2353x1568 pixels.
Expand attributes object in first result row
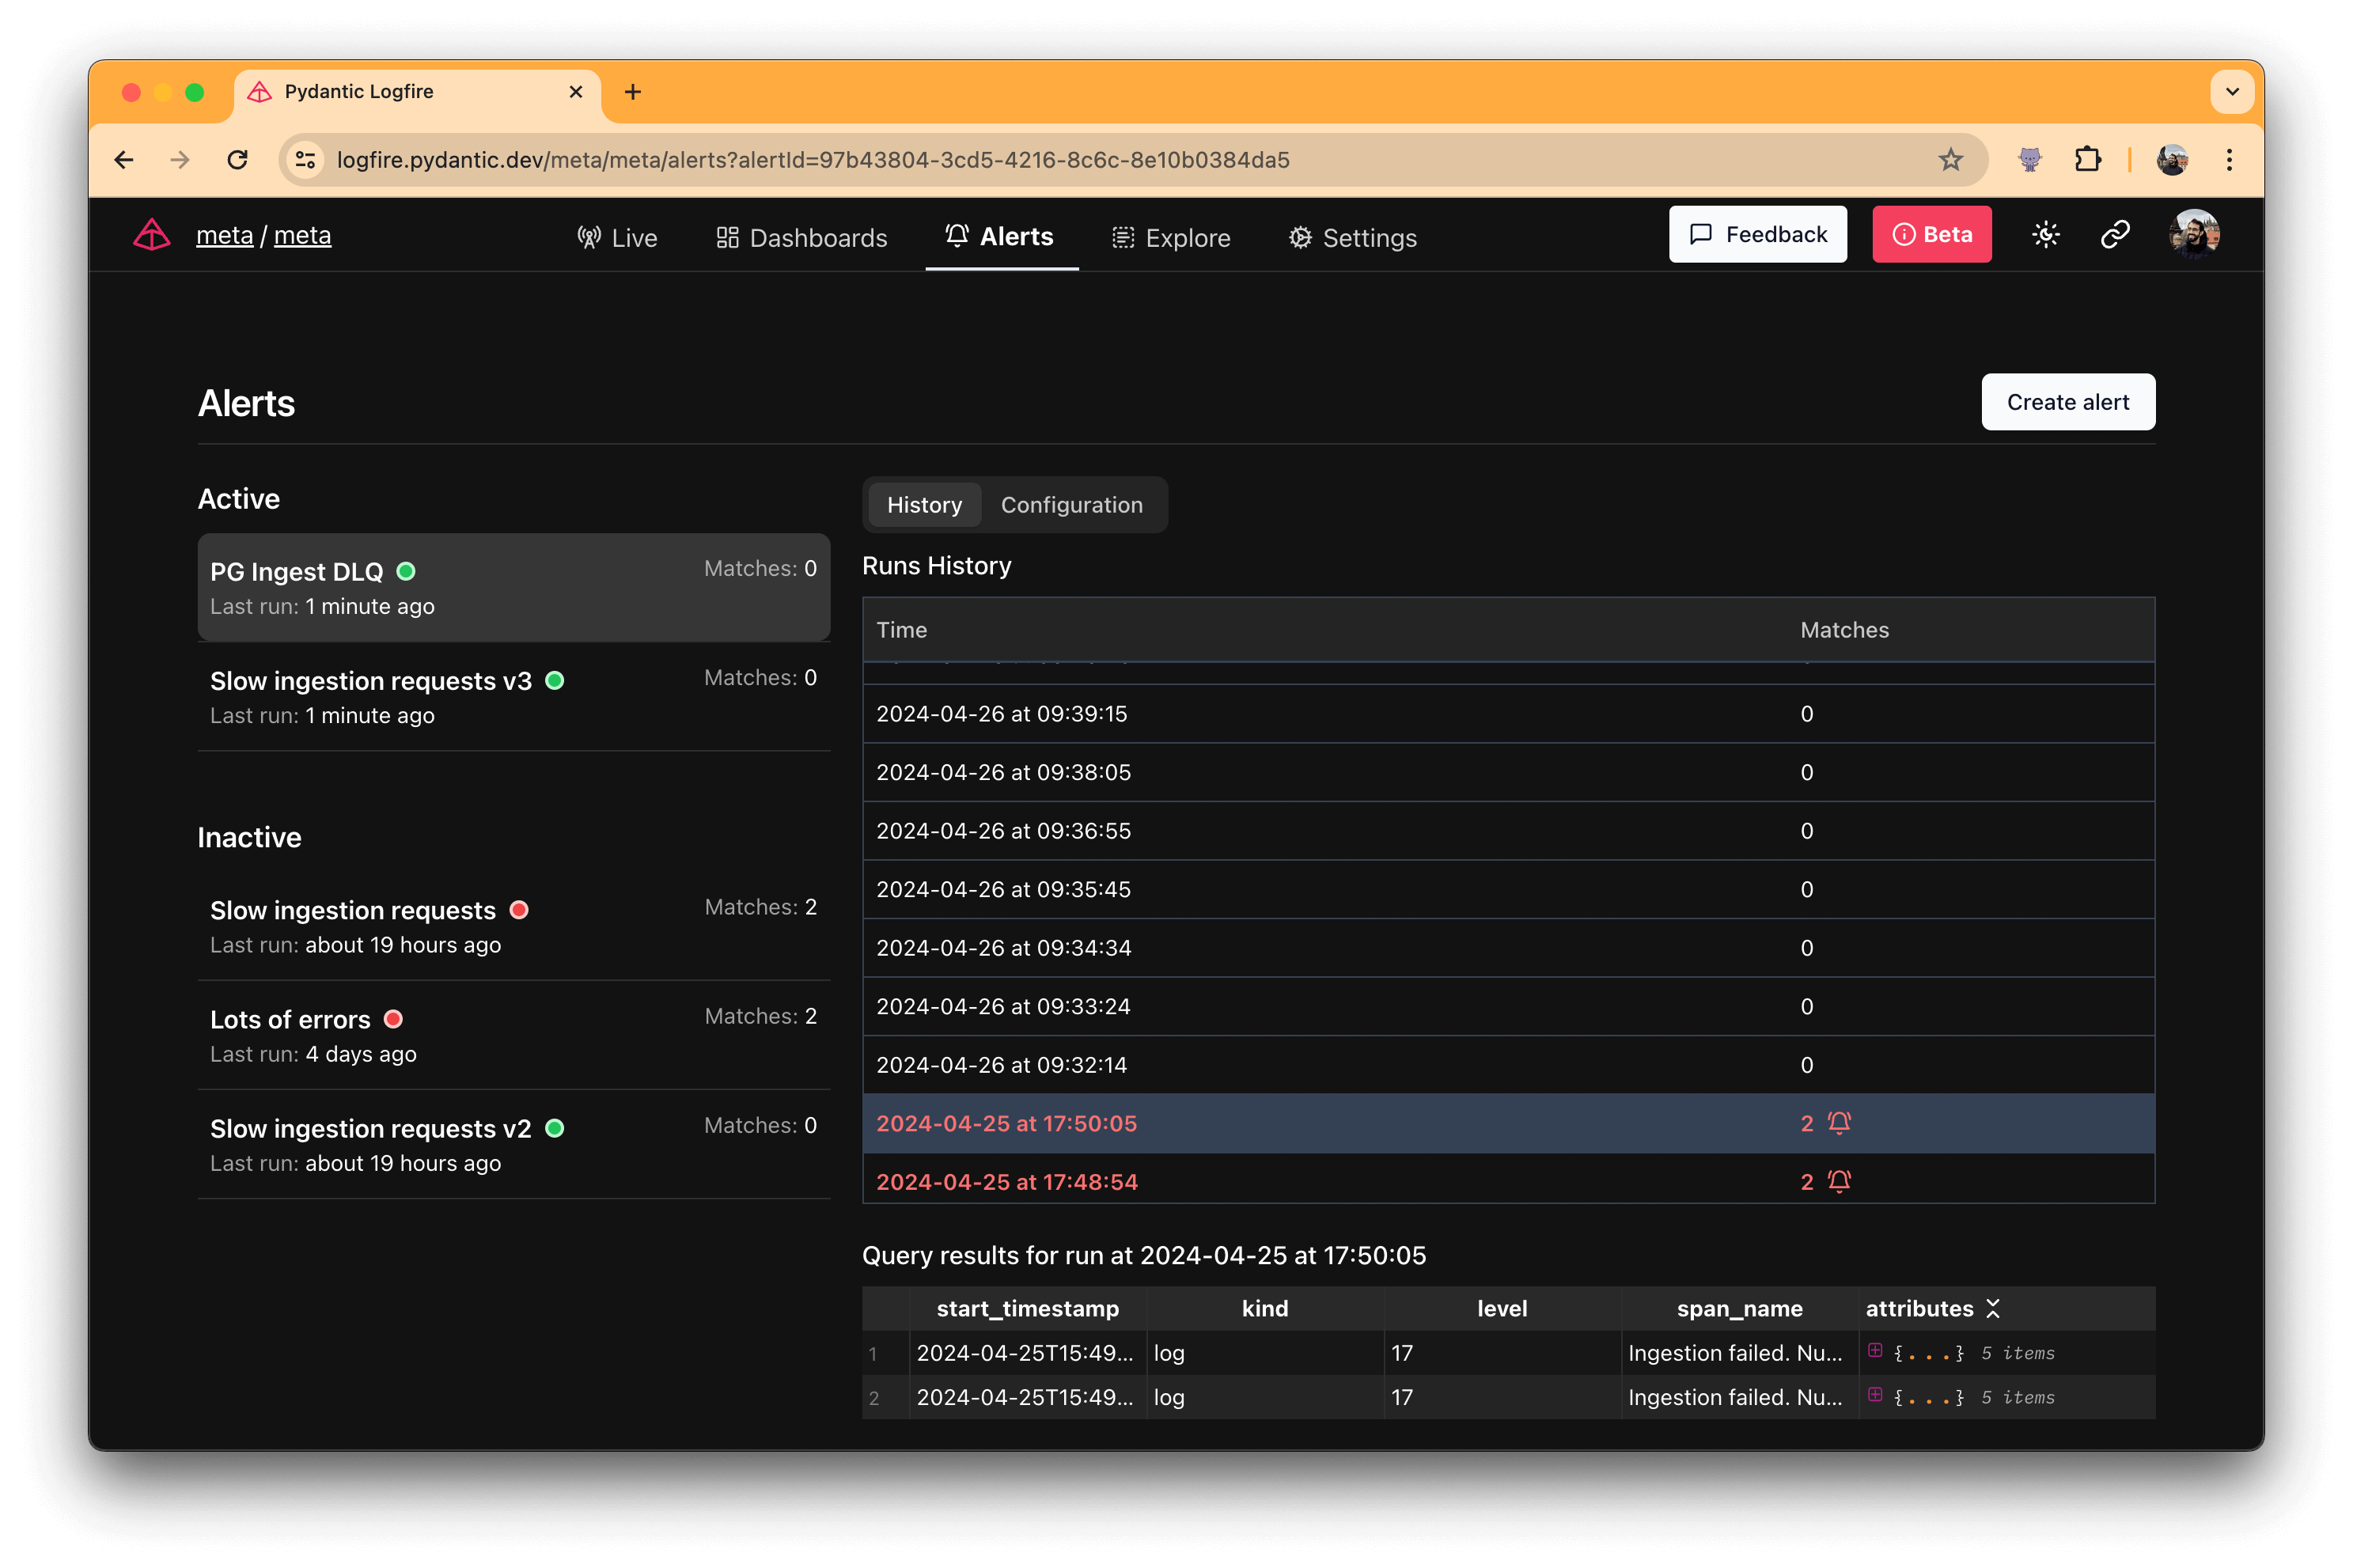1875,1351
